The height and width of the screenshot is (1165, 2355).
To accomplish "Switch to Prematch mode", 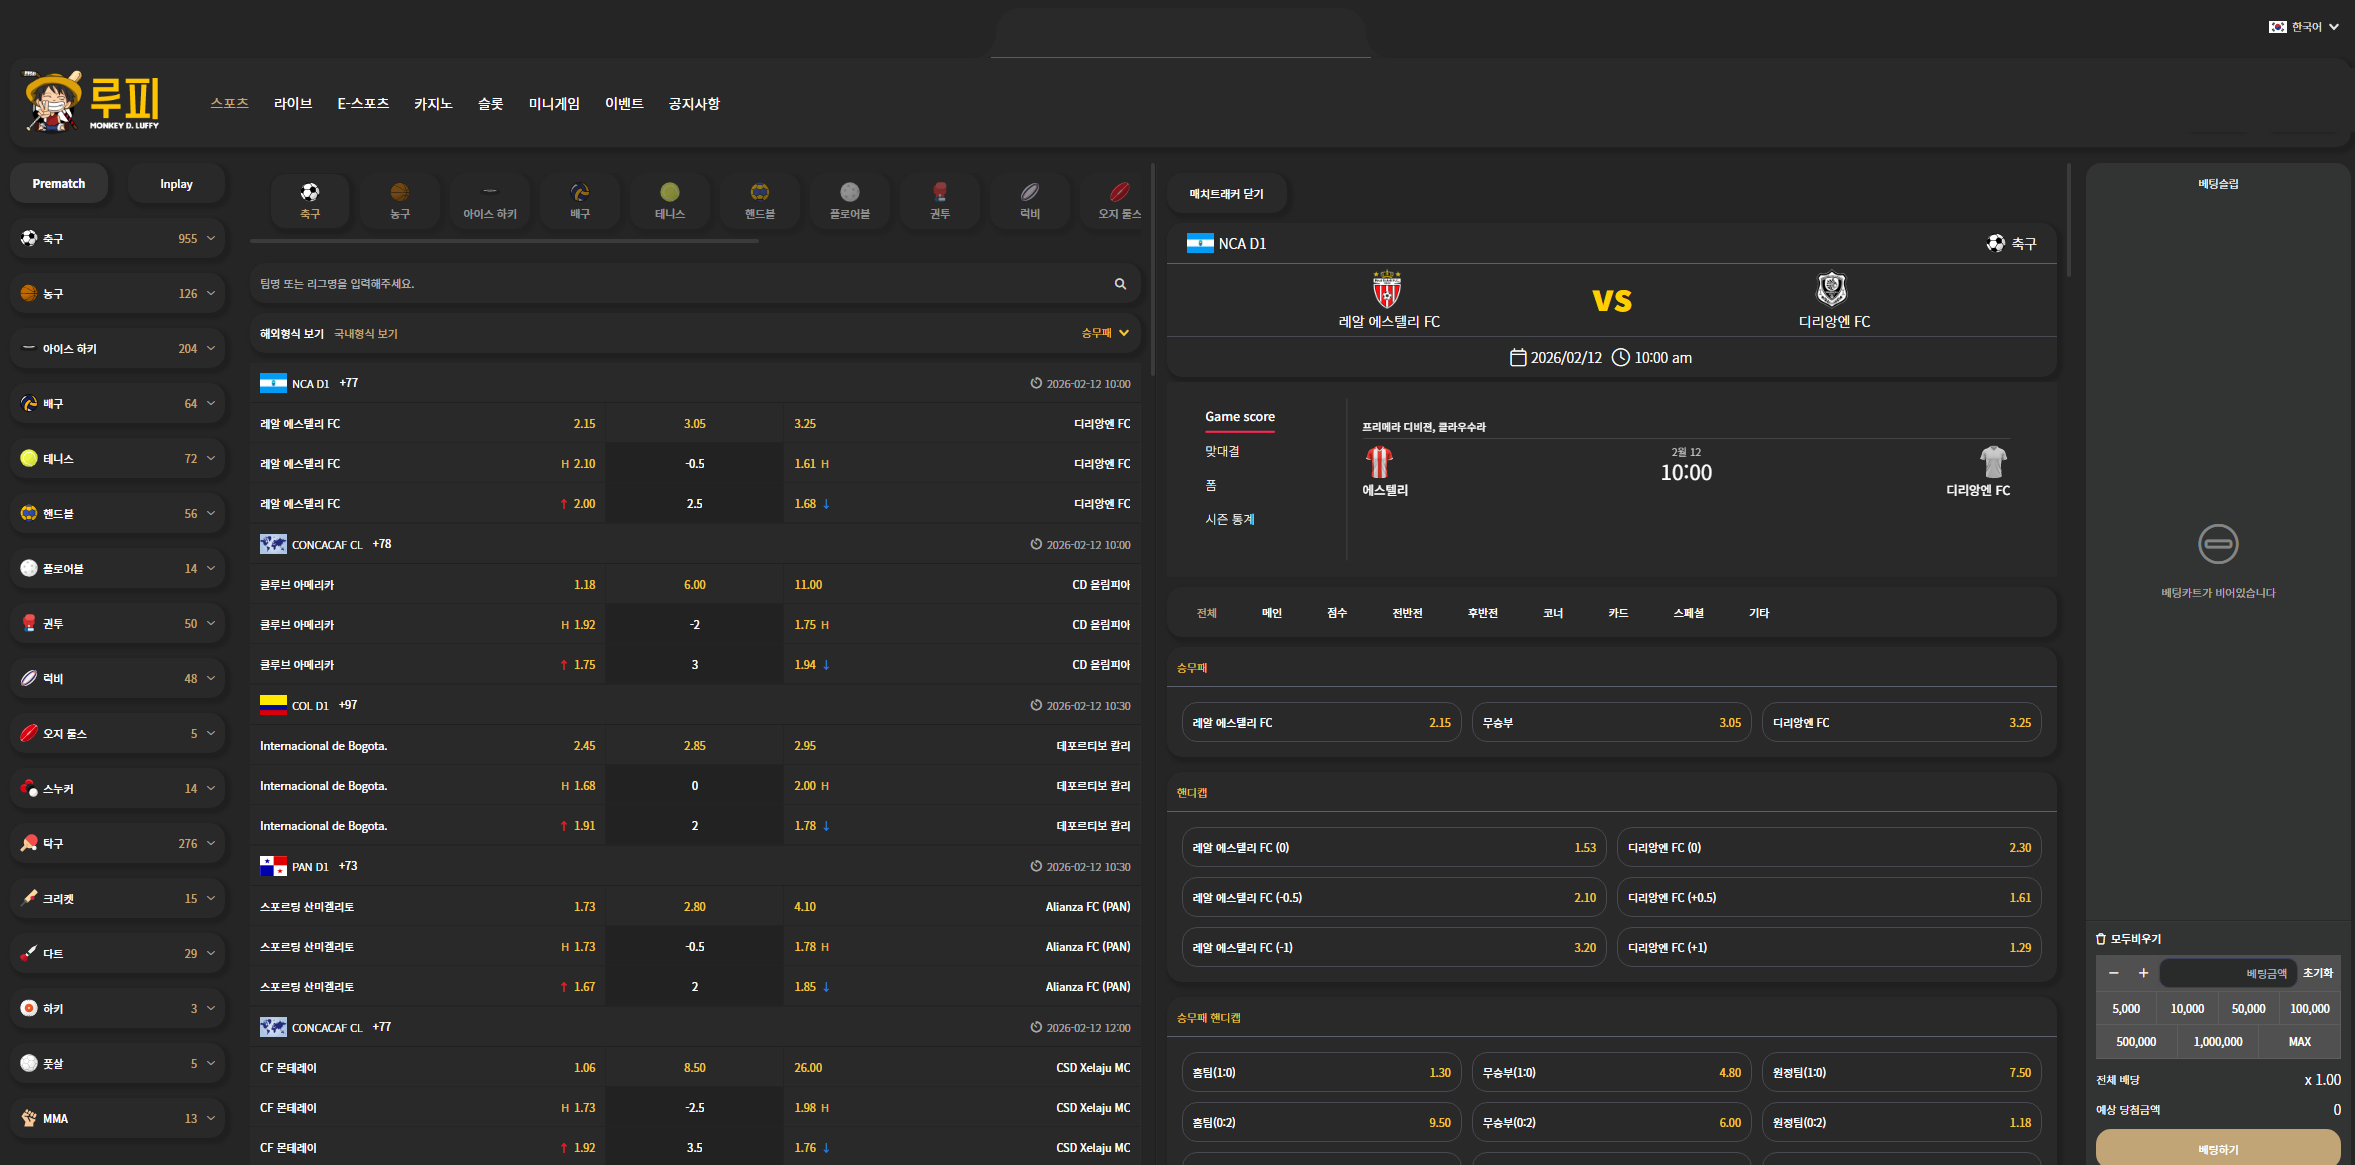I will [x=59, y=184].
